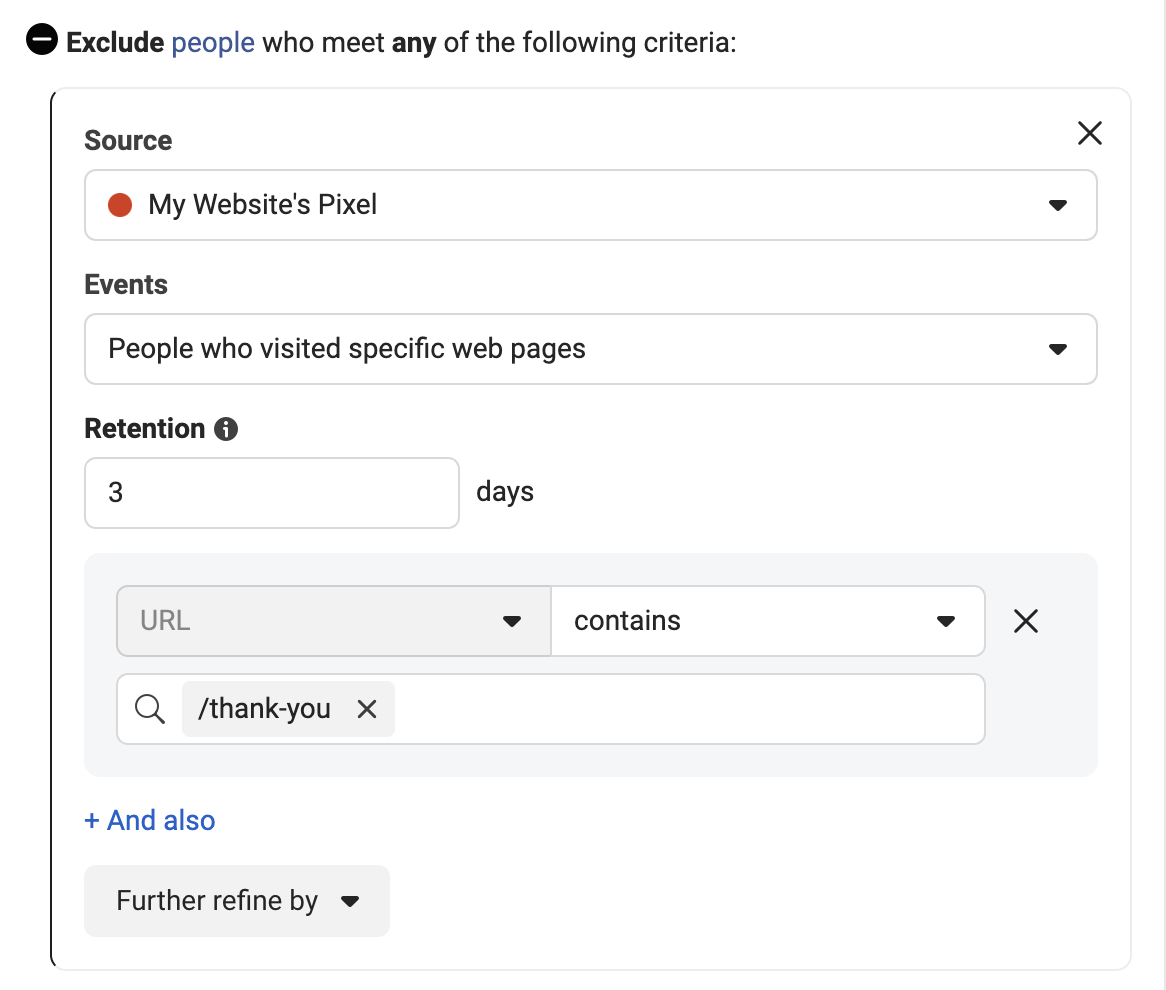Open the Source dropdown showing My Website's Pixel
This screenshot has width=1166, height=990.
[590, 205]
